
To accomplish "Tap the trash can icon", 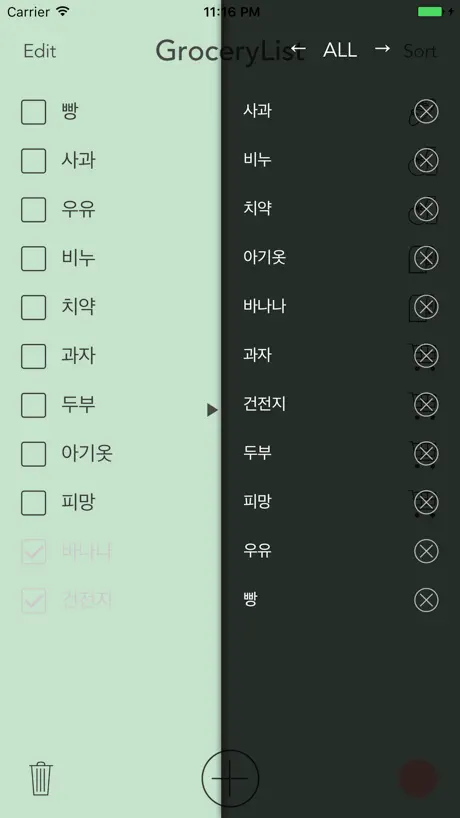I will 41,778.
